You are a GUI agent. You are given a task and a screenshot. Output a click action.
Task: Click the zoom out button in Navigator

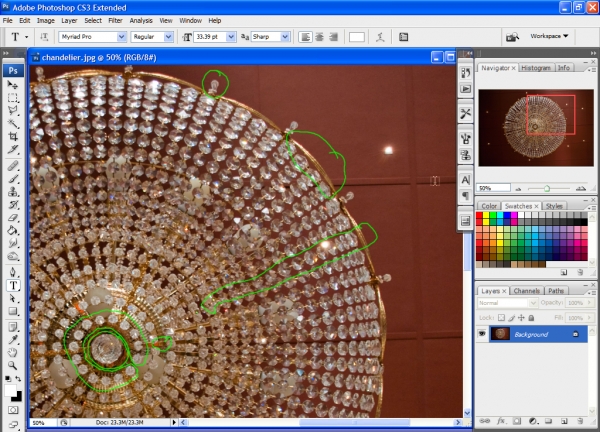(518, 189)
